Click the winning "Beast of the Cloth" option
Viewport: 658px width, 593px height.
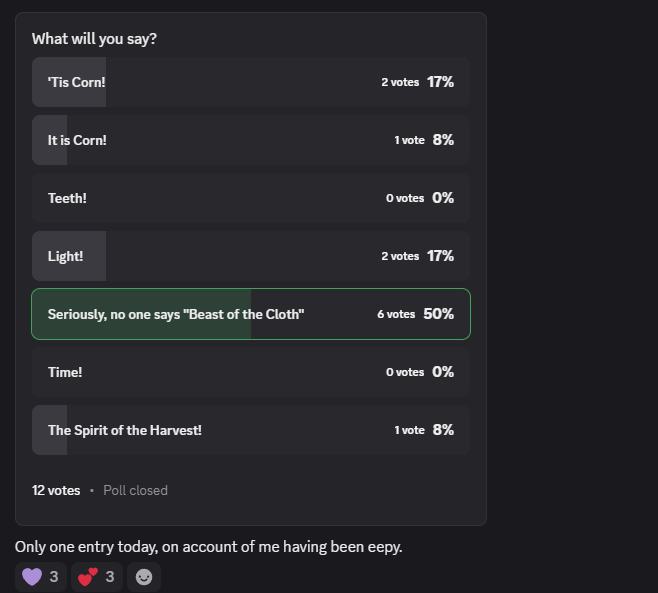pyautogui.click(x=251, y=314)
